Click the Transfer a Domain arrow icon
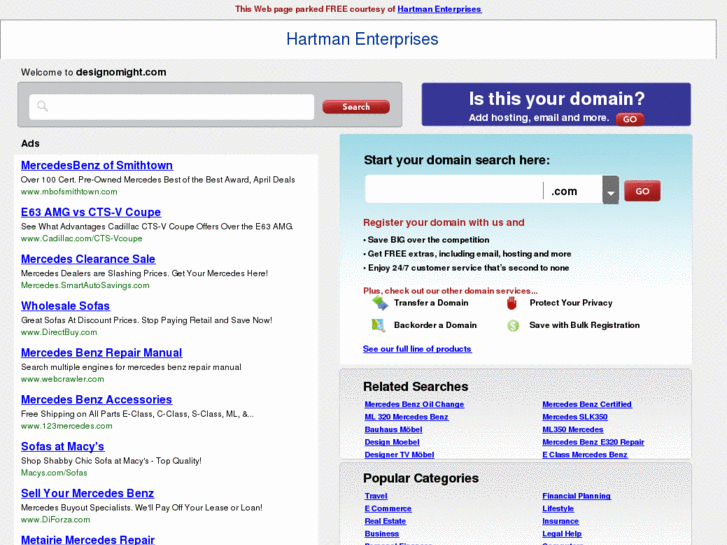The image size is (727, 545). [x=380, y=303]
